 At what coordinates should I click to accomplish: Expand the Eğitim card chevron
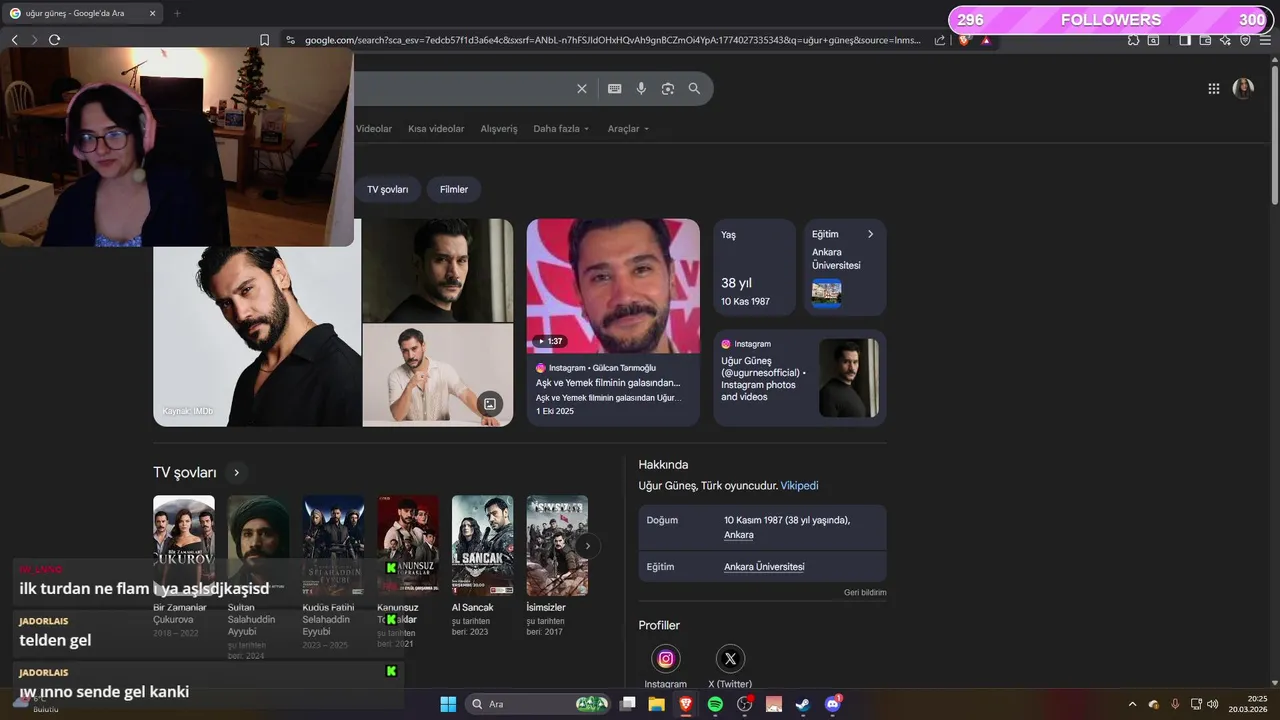(870, 234)
